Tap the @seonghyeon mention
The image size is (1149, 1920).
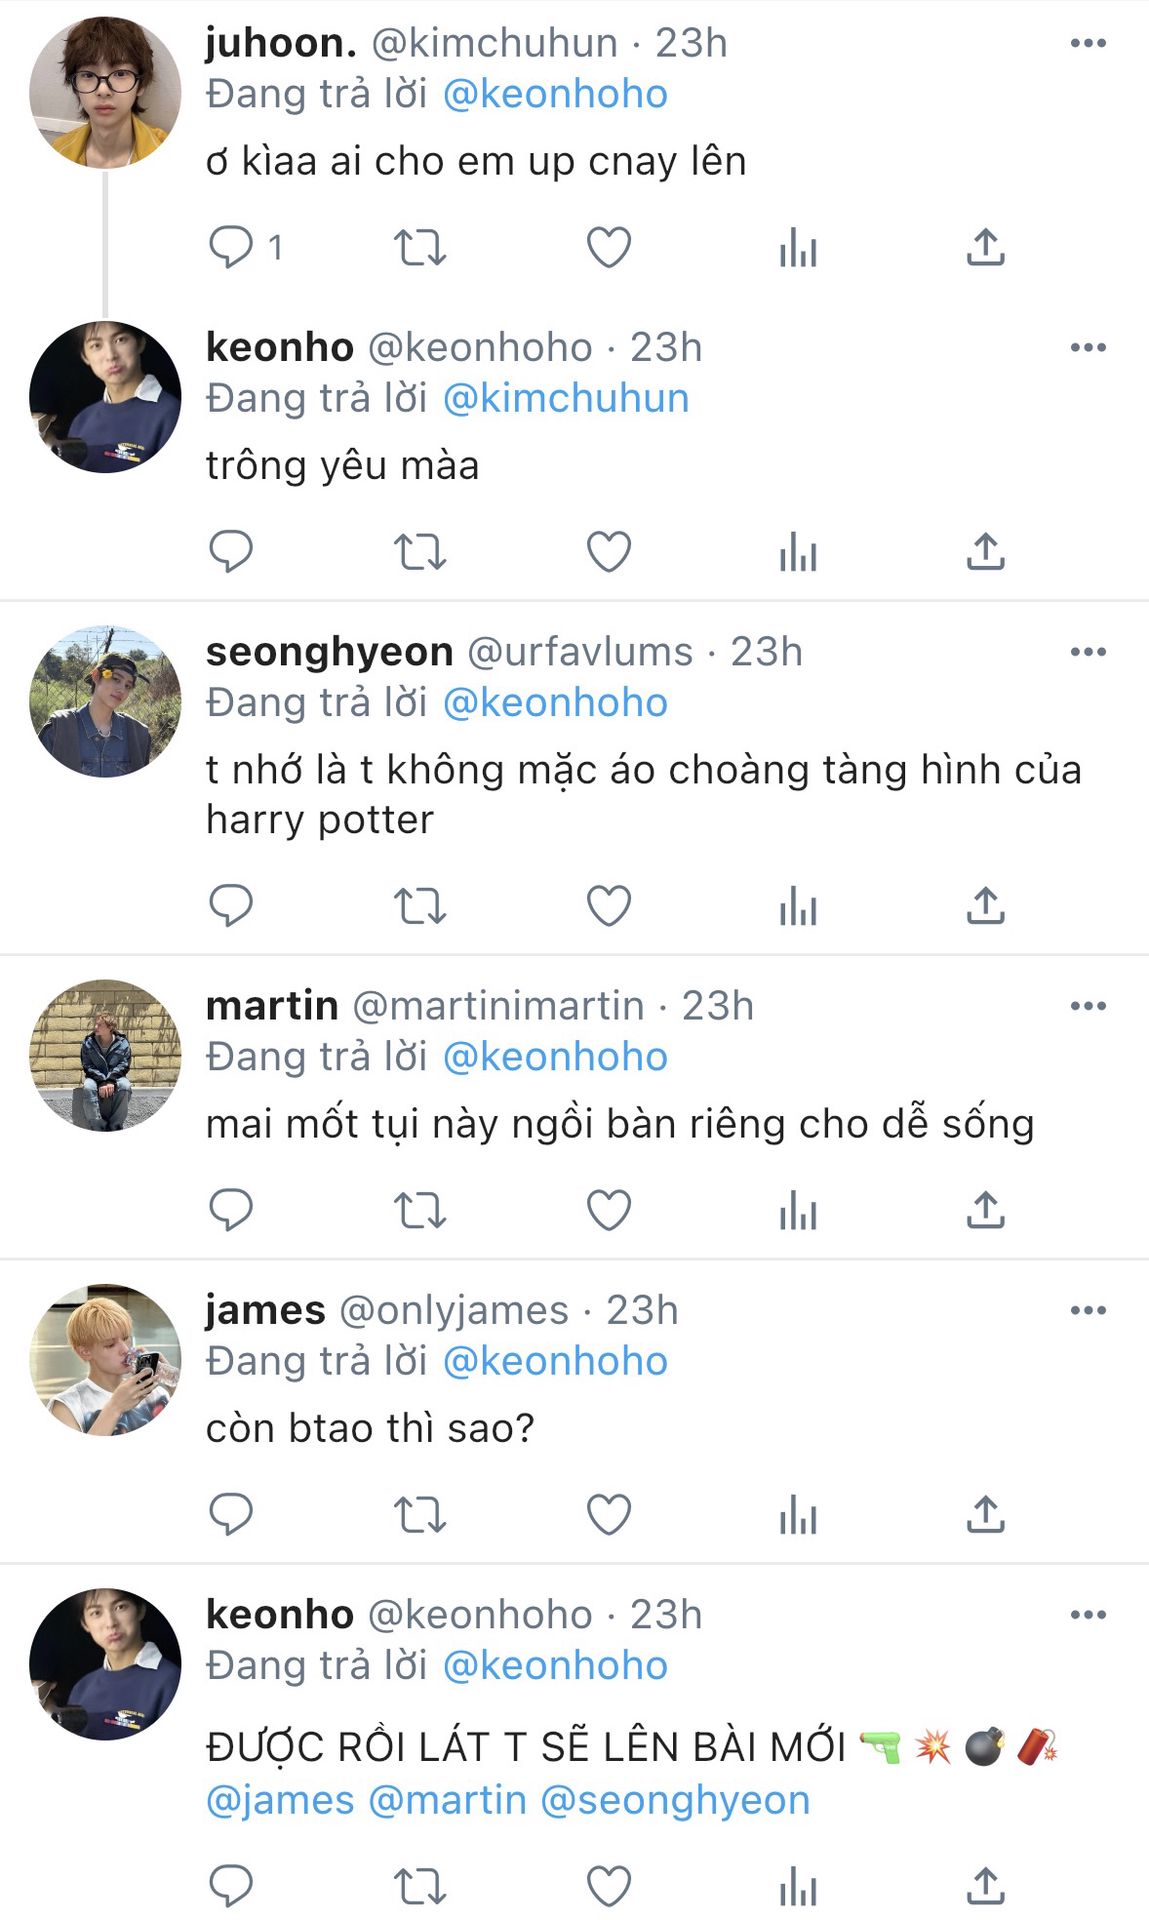point(675,1800)
